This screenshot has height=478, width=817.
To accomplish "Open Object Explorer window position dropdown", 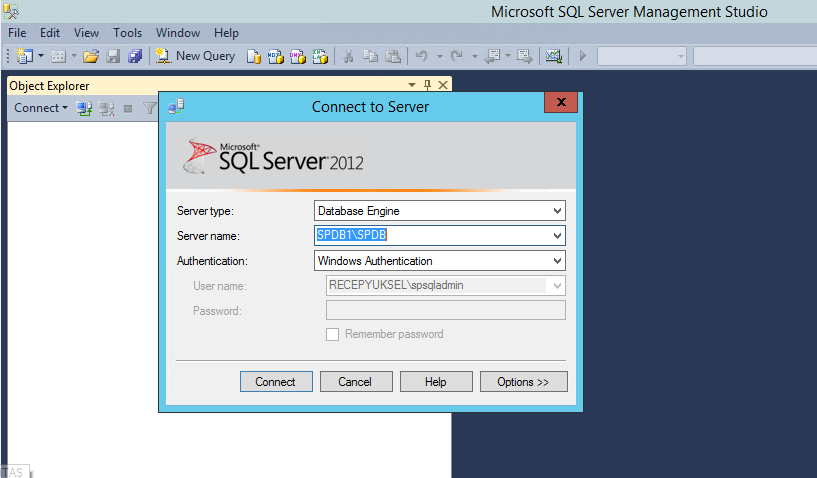I will click(412, 85).
